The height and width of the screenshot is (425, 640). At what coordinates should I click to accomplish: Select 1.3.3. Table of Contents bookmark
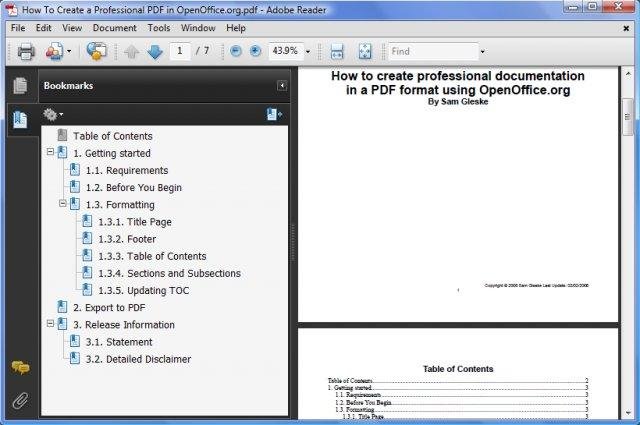152,256
